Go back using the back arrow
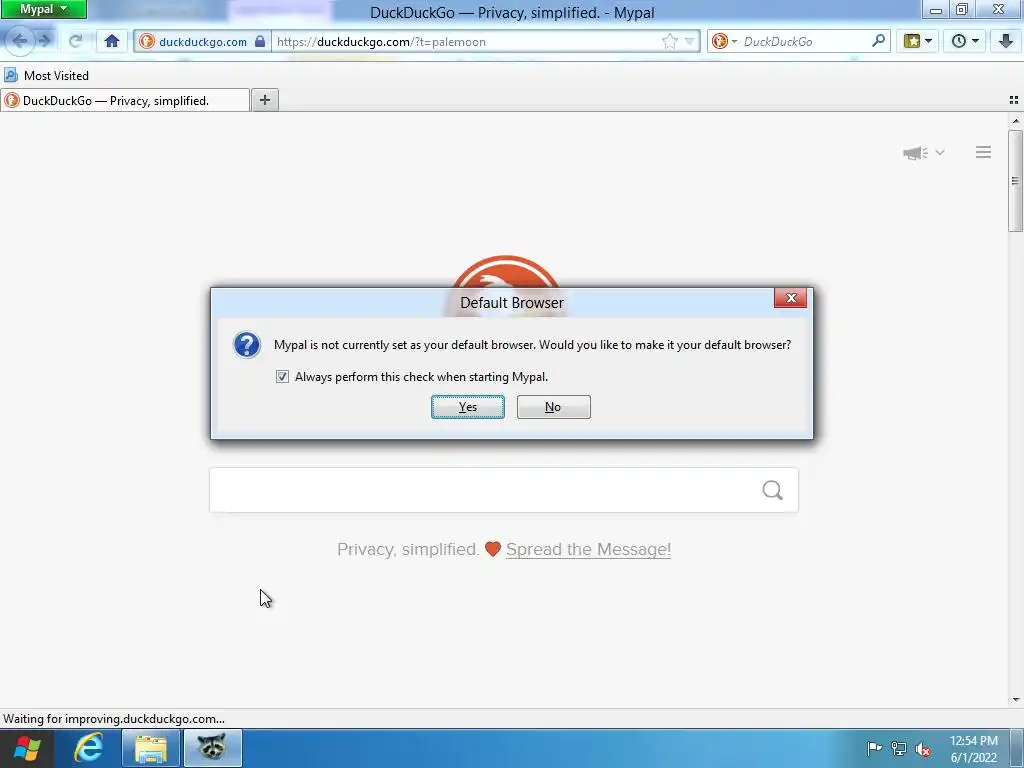 (x=19, y=41)
